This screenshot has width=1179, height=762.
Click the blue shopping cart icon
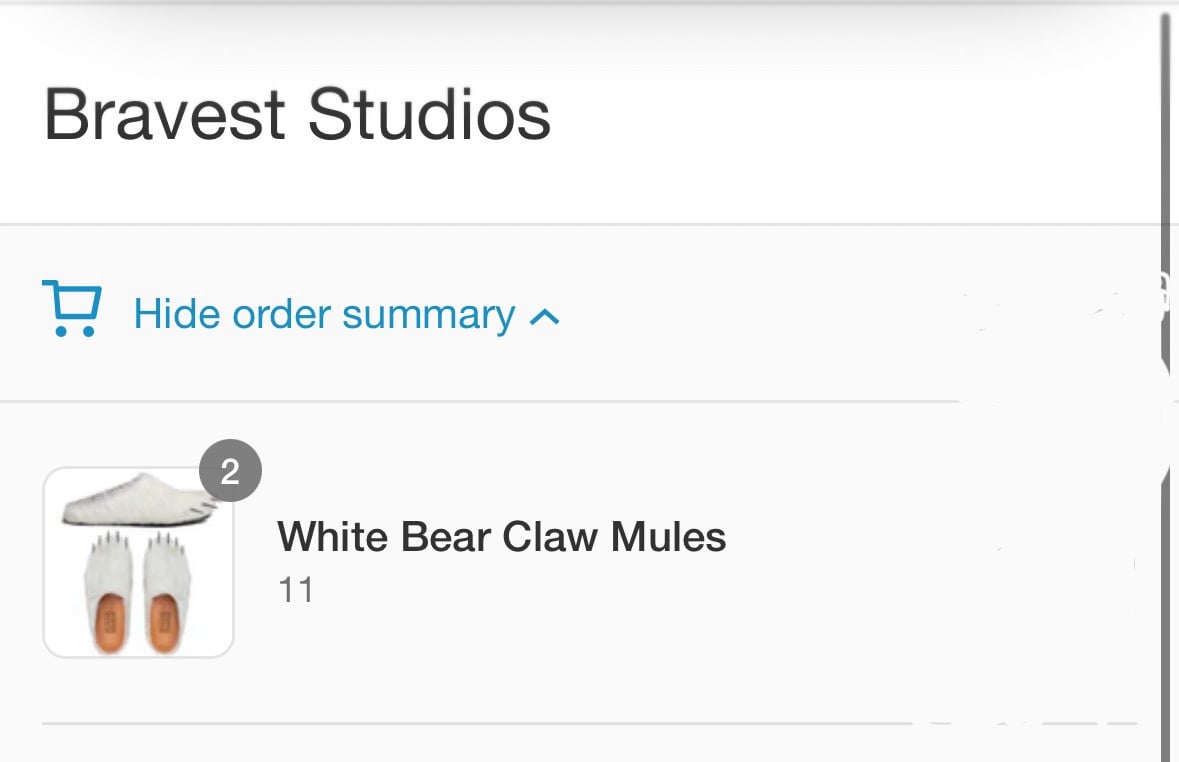click(72, 308)
